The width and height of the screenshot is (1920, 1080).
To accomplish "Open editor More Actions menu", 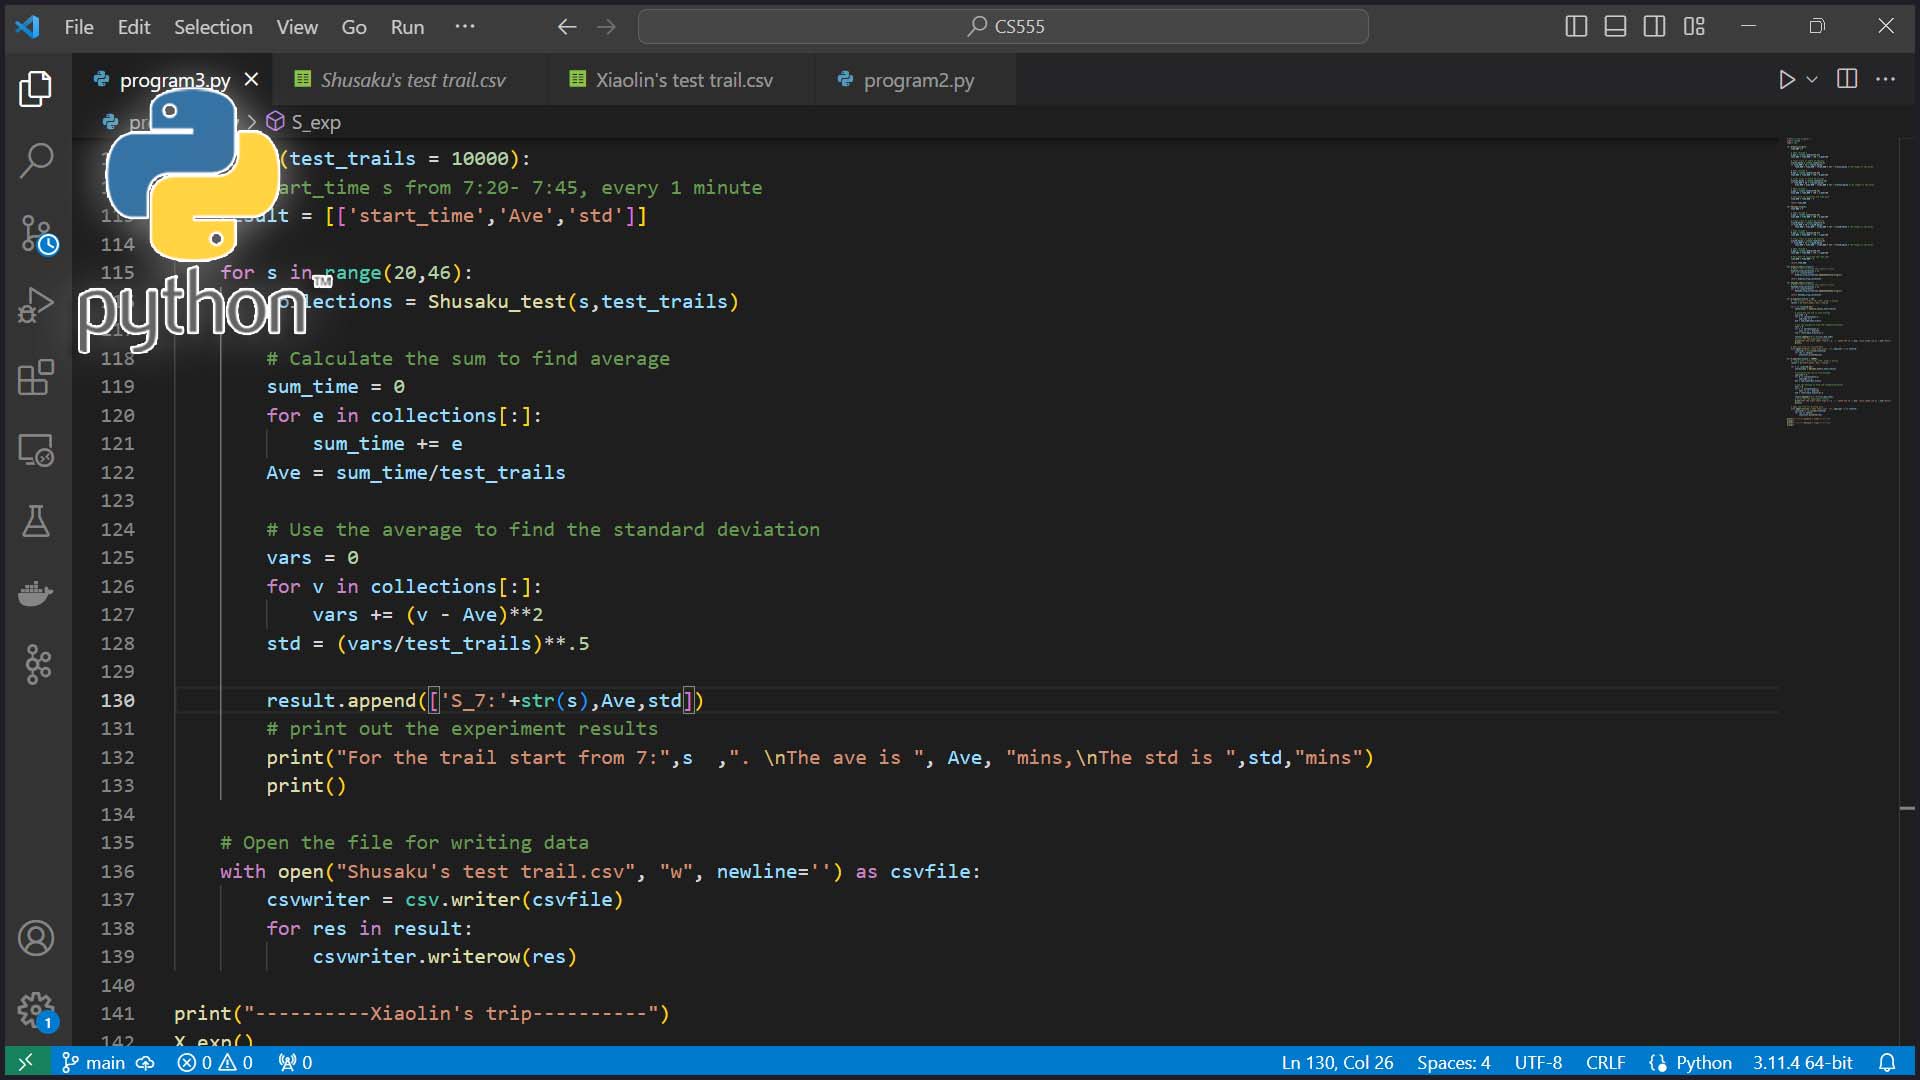I will pyautogui.click(x=1886, y=79).
